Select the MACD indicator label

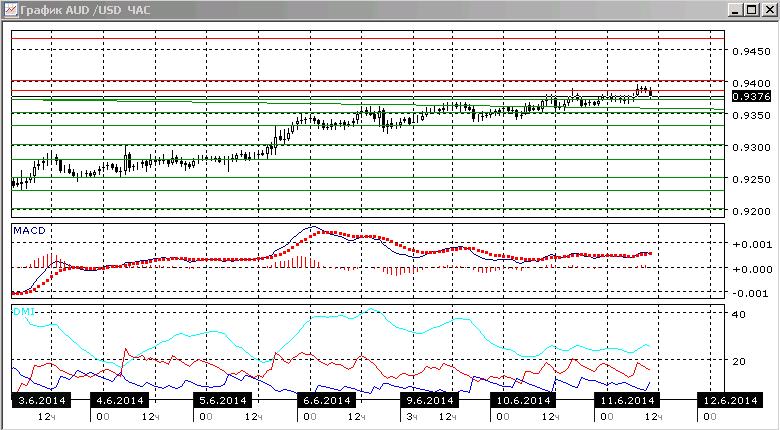pyautogui.click(x=29, y=230)
